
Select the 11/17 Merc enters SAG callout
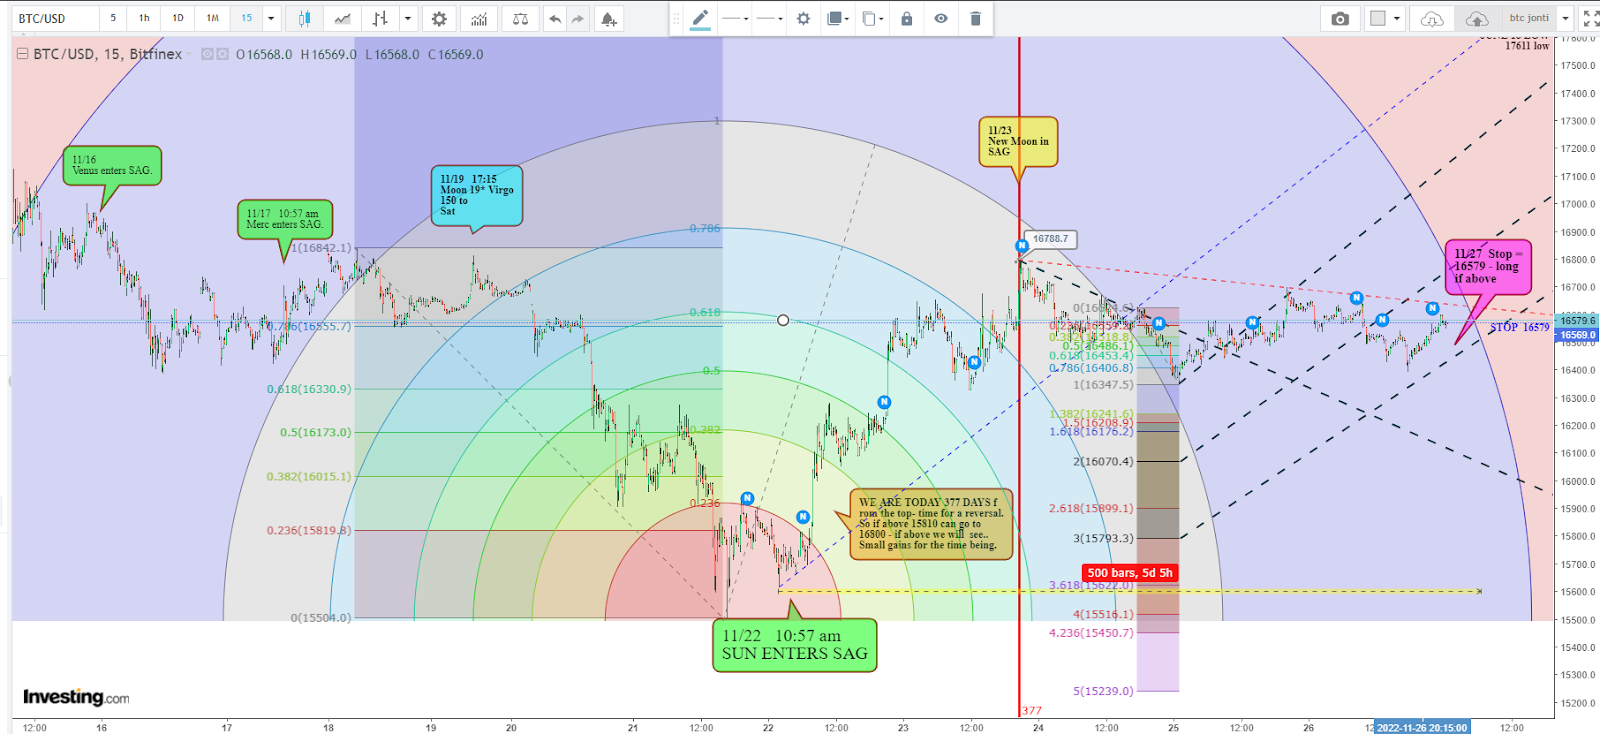click(285, 219)
